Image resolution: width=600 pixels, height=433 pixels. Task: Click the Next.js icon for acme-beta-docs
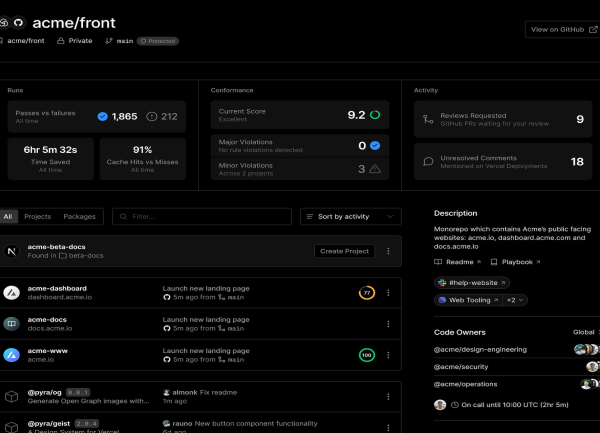point(12,251)
